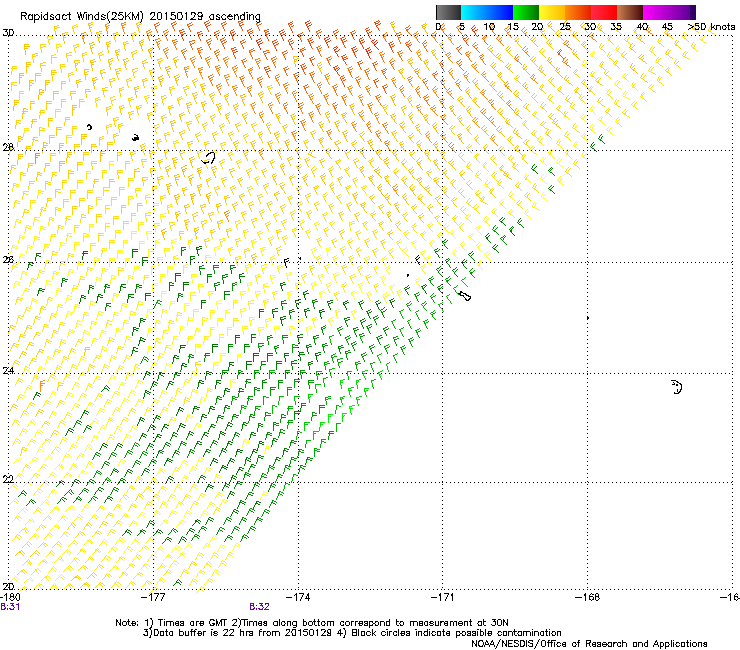
Task: Click the island outline east of -168 below 24N
Action: click(x=676, y=387)
